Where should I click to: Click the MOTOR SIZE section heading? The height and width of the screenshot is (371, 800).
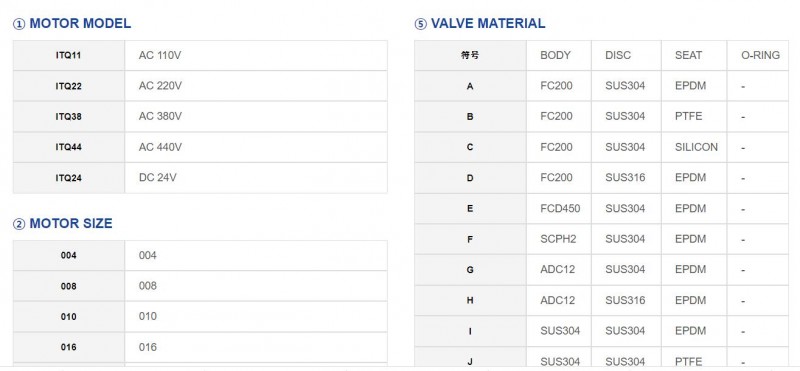pyautogui.click(x=62, y=224)
